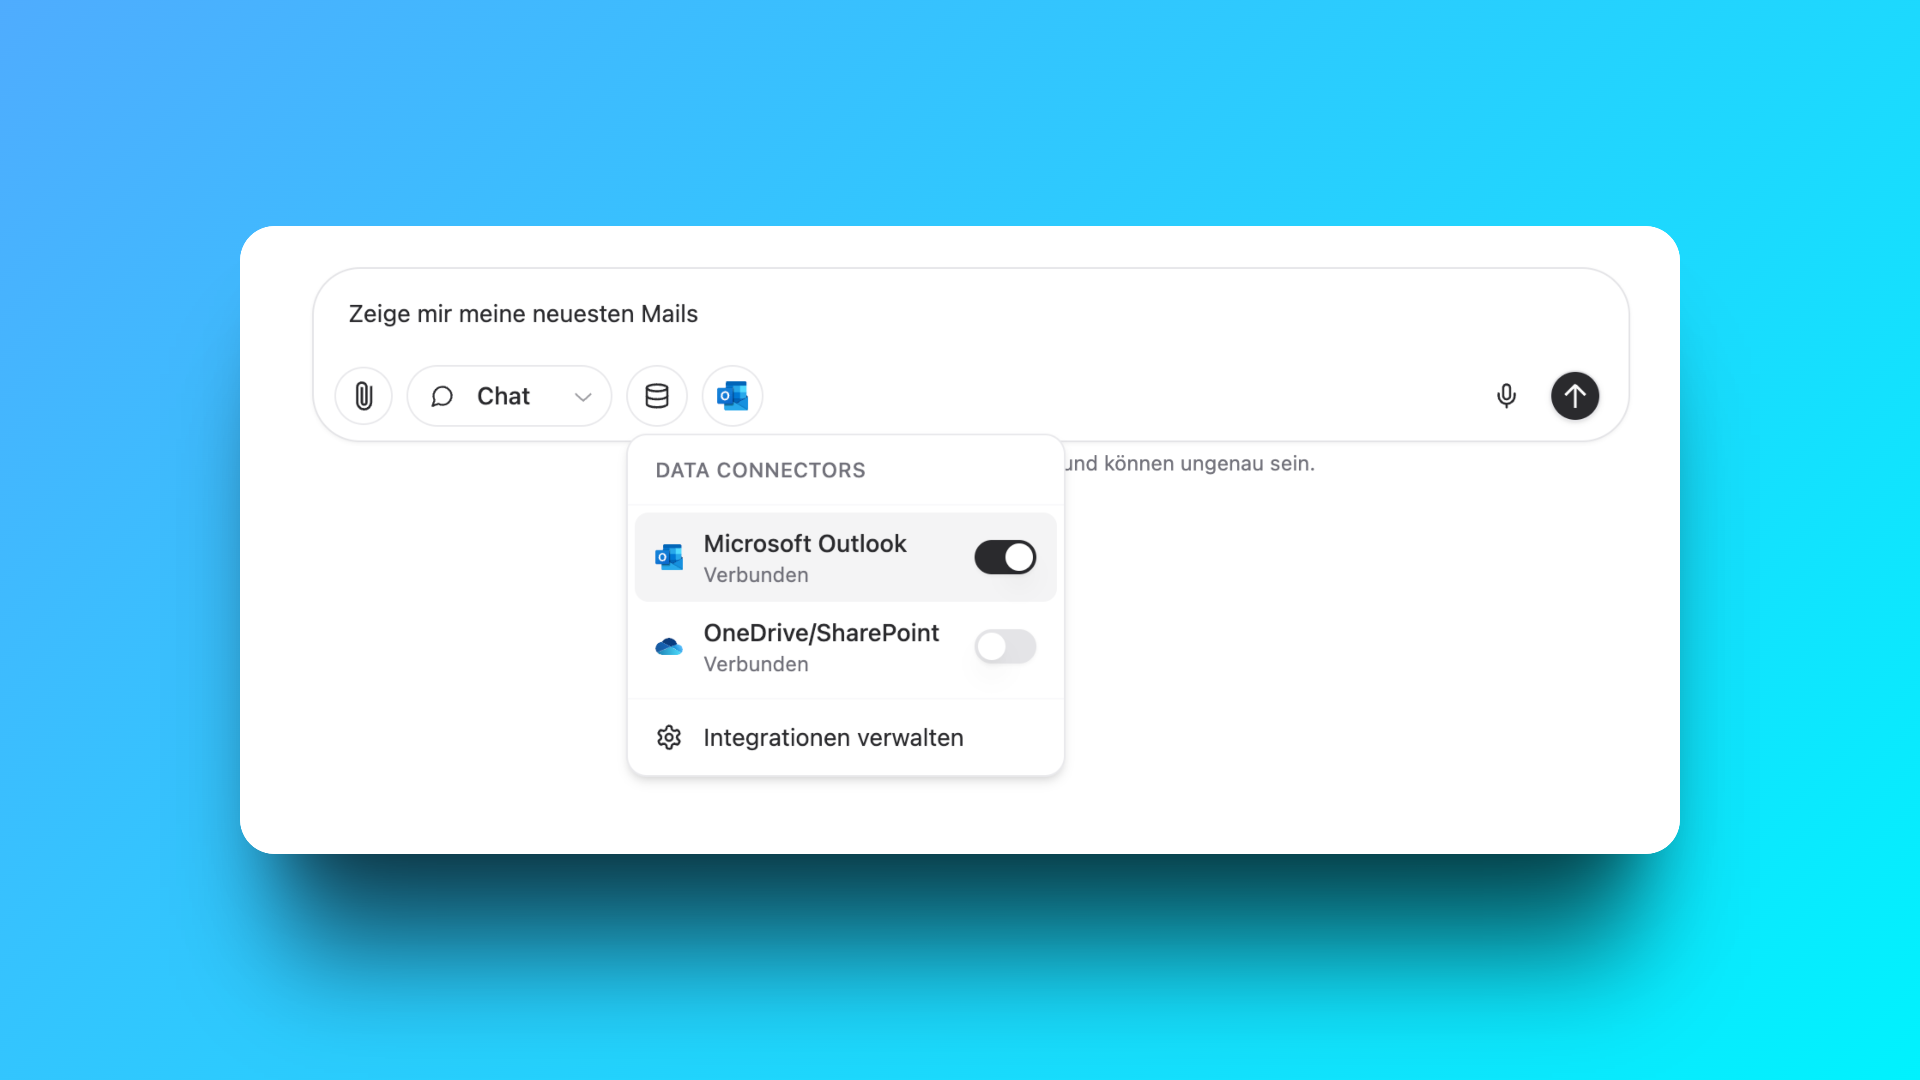Open the data connectors database icon
The width and height of the screenshot is (1920, 1080).
657,396
